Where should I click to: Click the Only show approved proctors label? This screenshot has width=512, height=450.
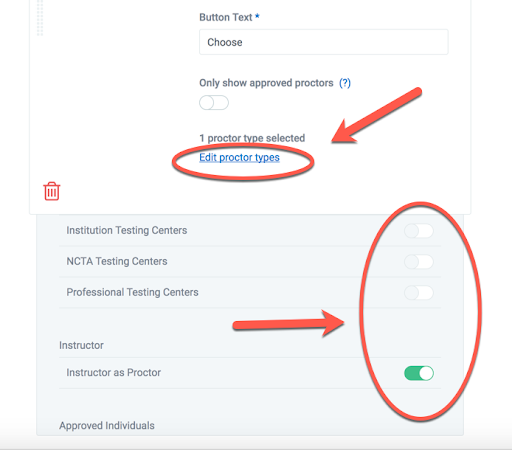coord(266,83)
